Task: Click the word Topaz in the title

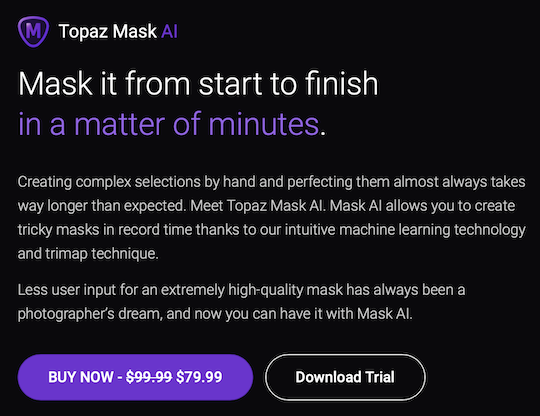Action: pyautogui.click(x=83, y=32)
